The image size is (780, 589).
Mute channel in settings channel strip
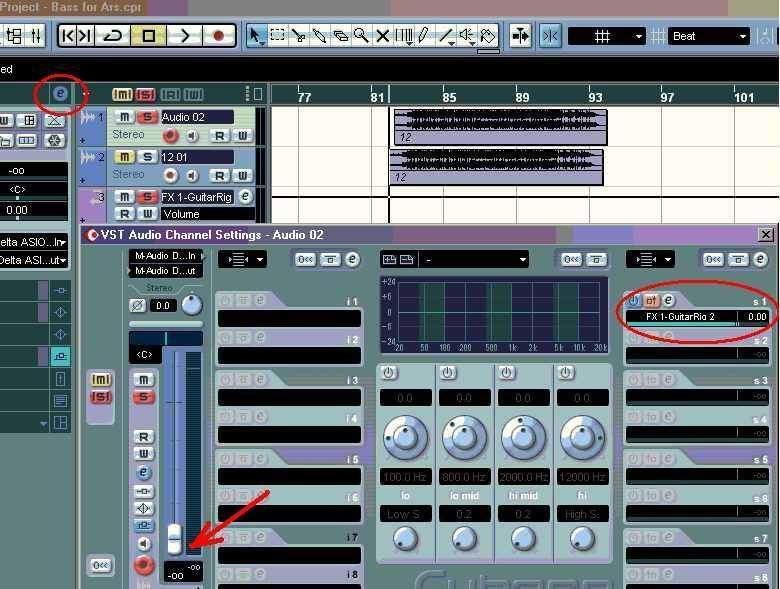click(x=143, y=380)
